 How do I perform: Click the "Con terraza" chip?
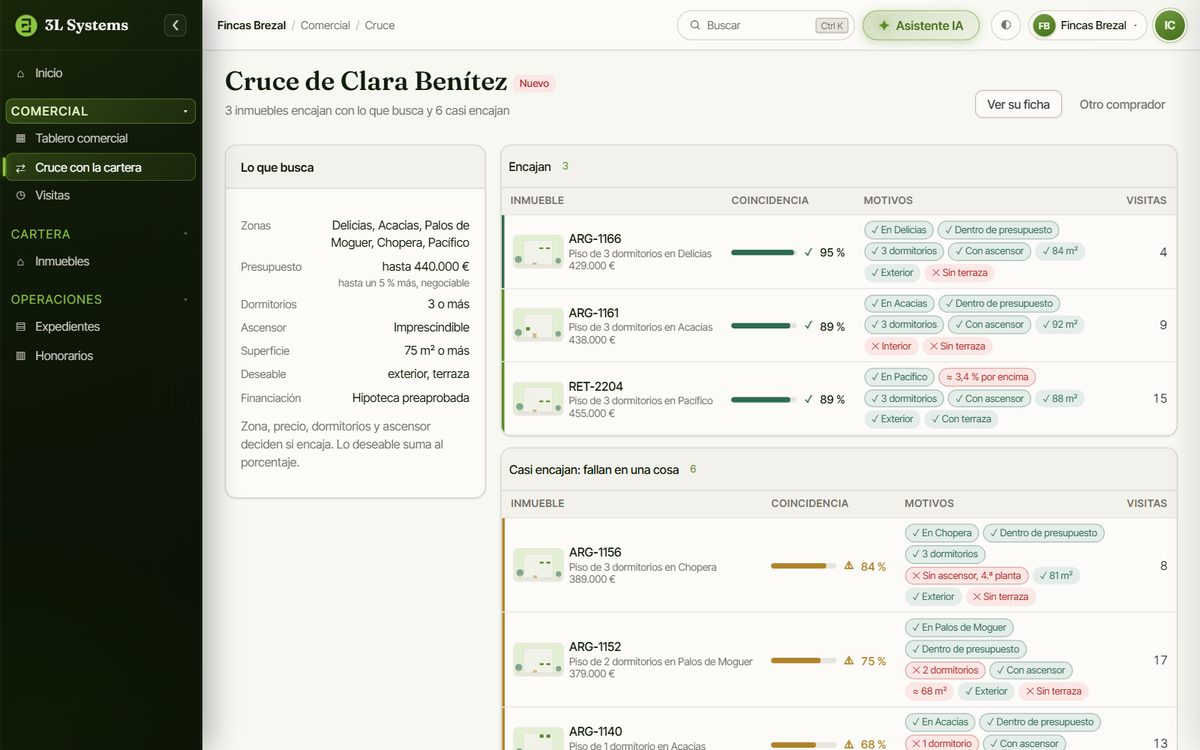coord(961,419)
